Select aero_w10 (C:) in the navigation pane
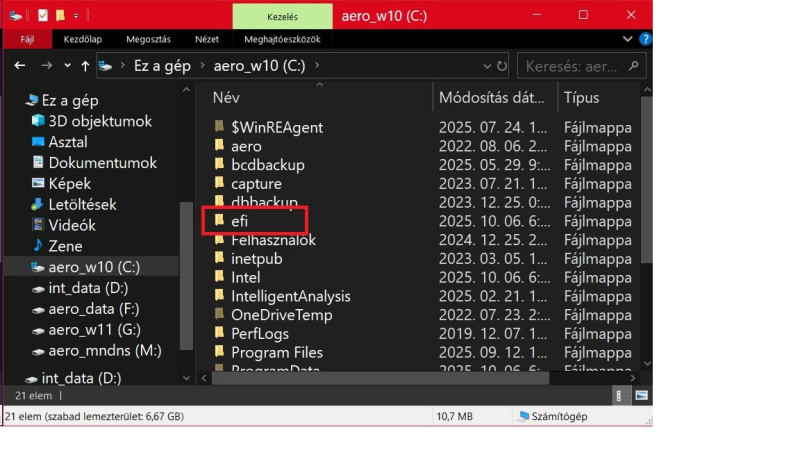This screenshot has width=800, height=450. [92, 267]
